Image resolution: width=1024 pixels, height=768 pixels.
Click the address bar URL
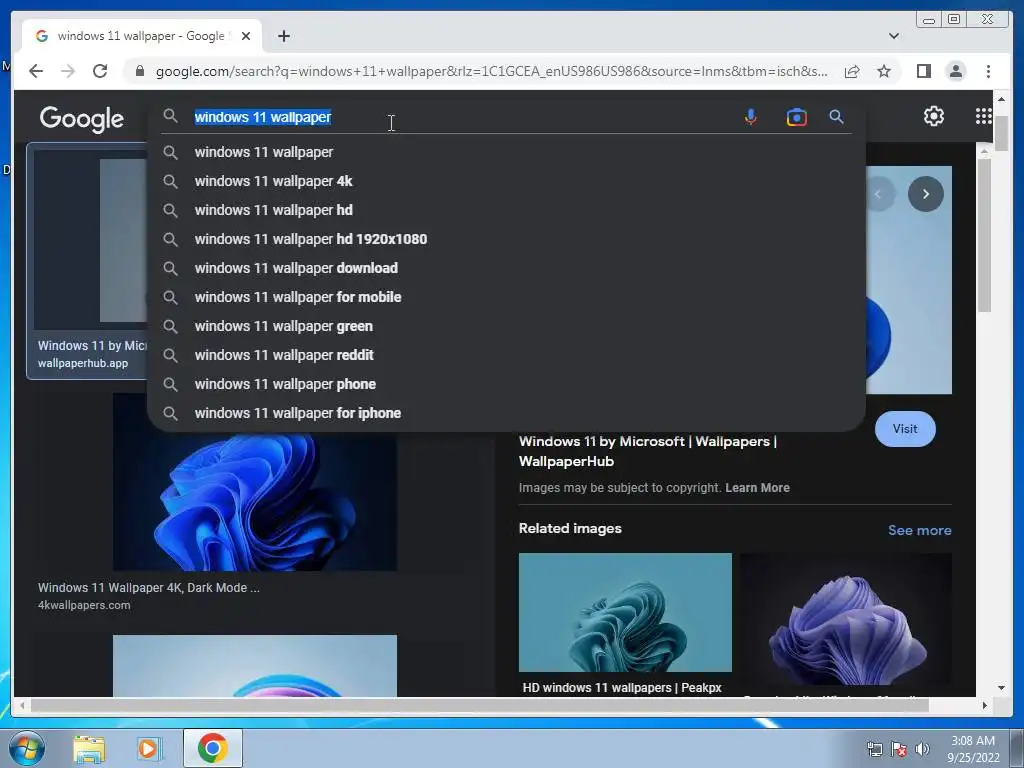pyautogui.click(x=491, y=71)
